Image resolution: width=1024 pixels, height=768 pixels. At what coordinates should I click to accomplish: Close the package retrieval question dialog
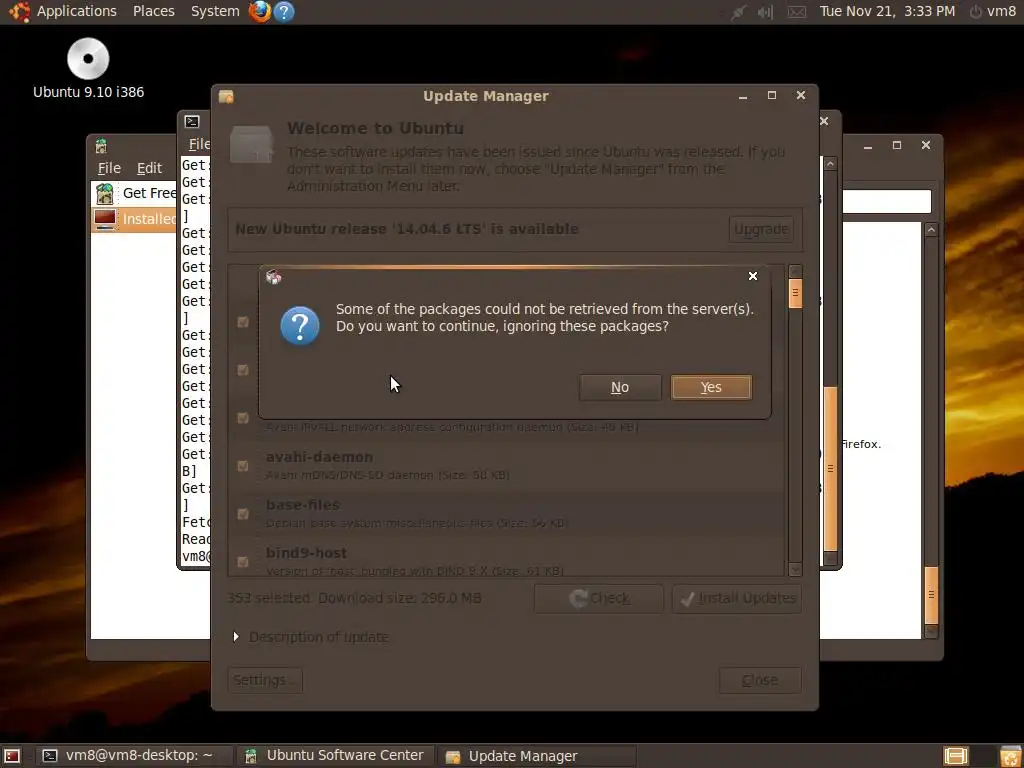tap(752, 276)
